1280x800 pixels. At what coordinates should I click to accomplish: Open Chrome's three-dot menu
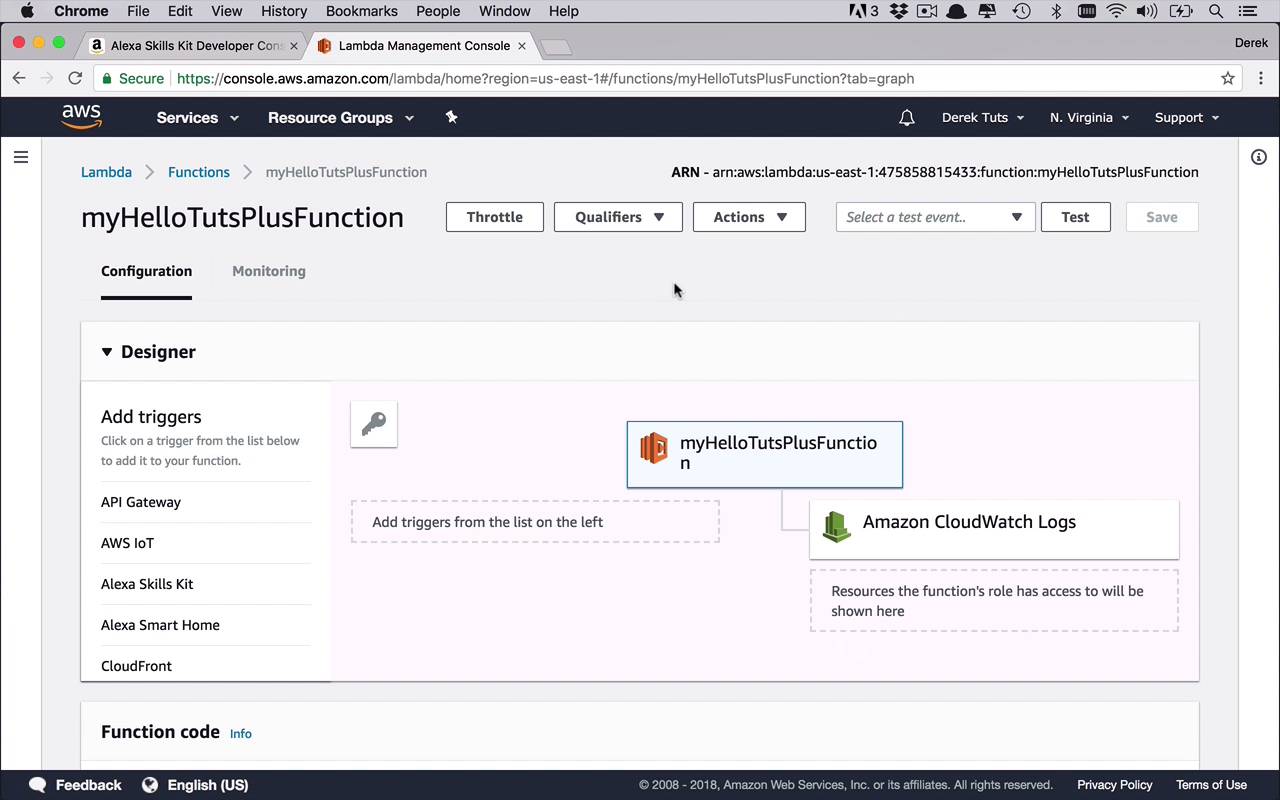(x=1259, y=78)
